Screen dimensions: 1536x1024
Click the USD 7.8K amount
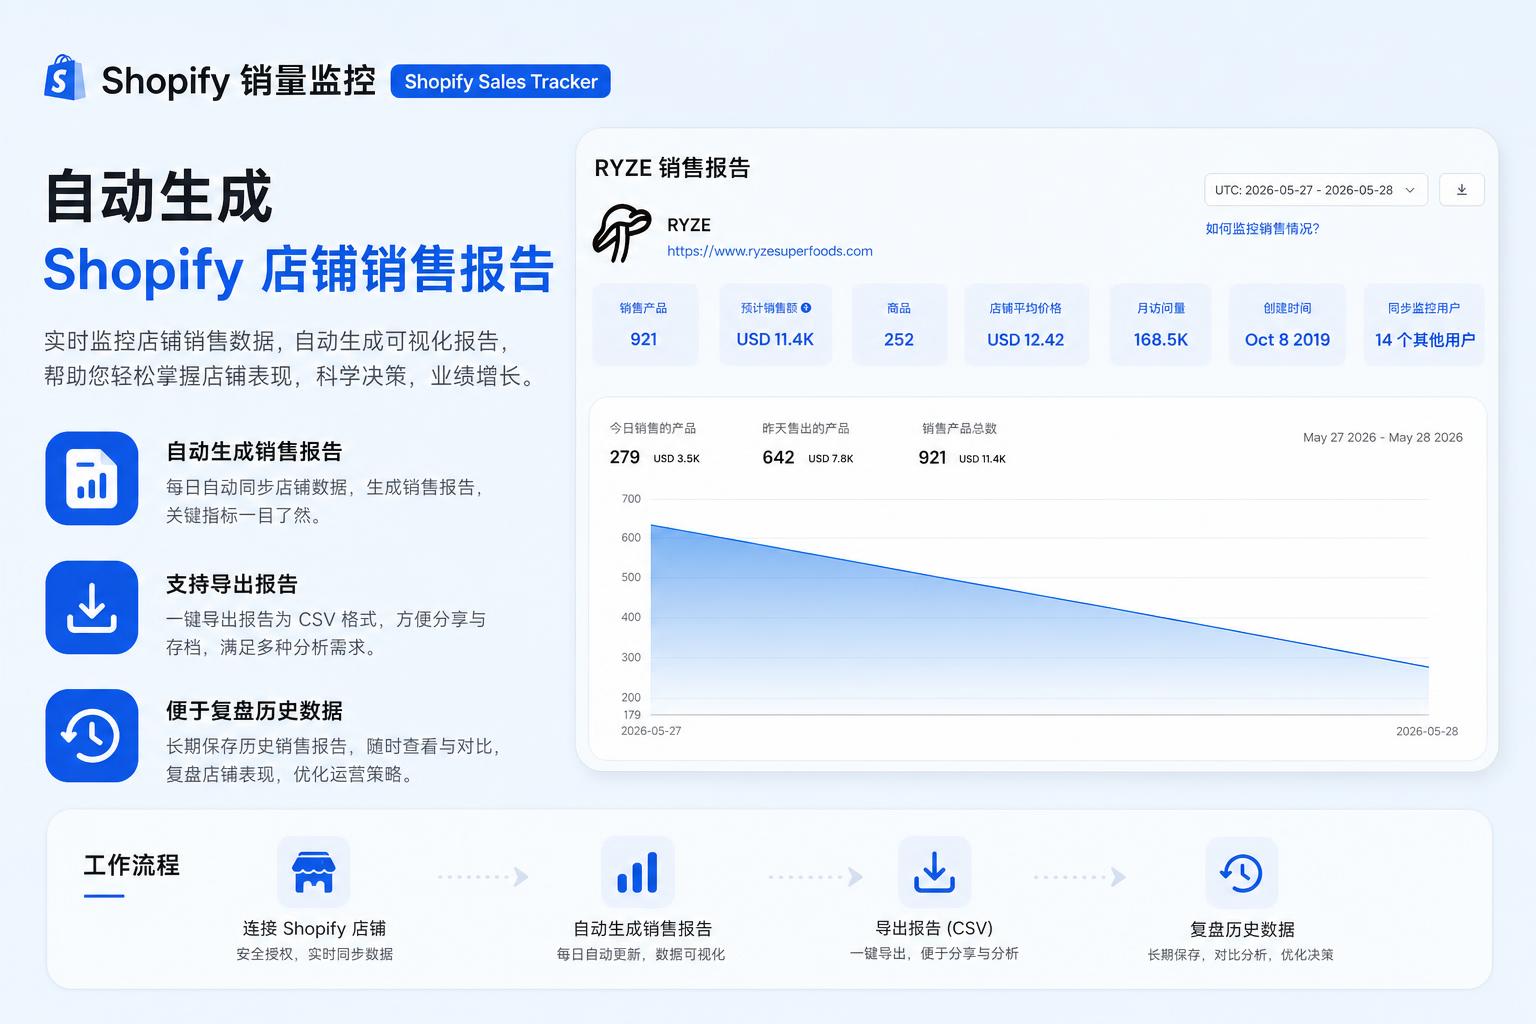coord(831,459)
